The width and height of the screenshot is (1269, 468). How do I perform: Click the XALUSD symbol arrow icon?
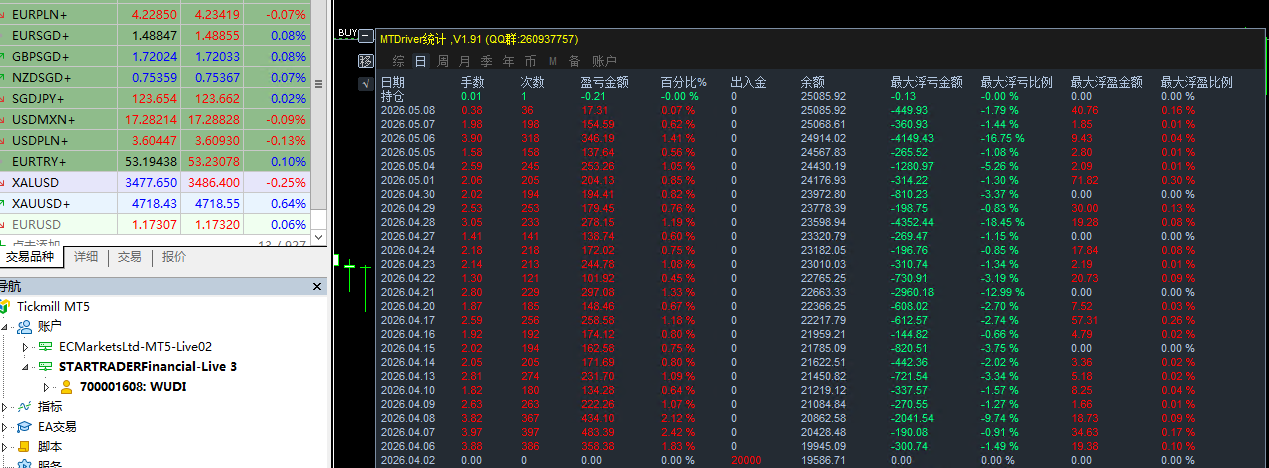[x=3, y=183]
